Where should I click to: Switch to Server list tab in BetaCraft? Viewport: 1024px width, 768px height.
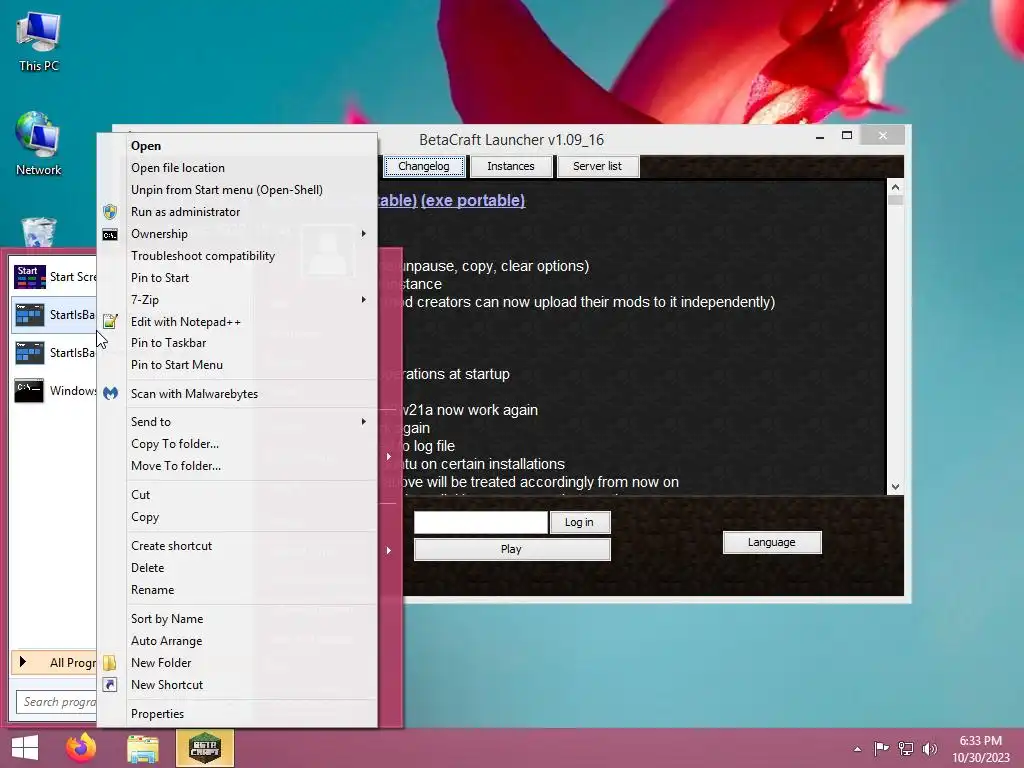click(x=598, y=167)
